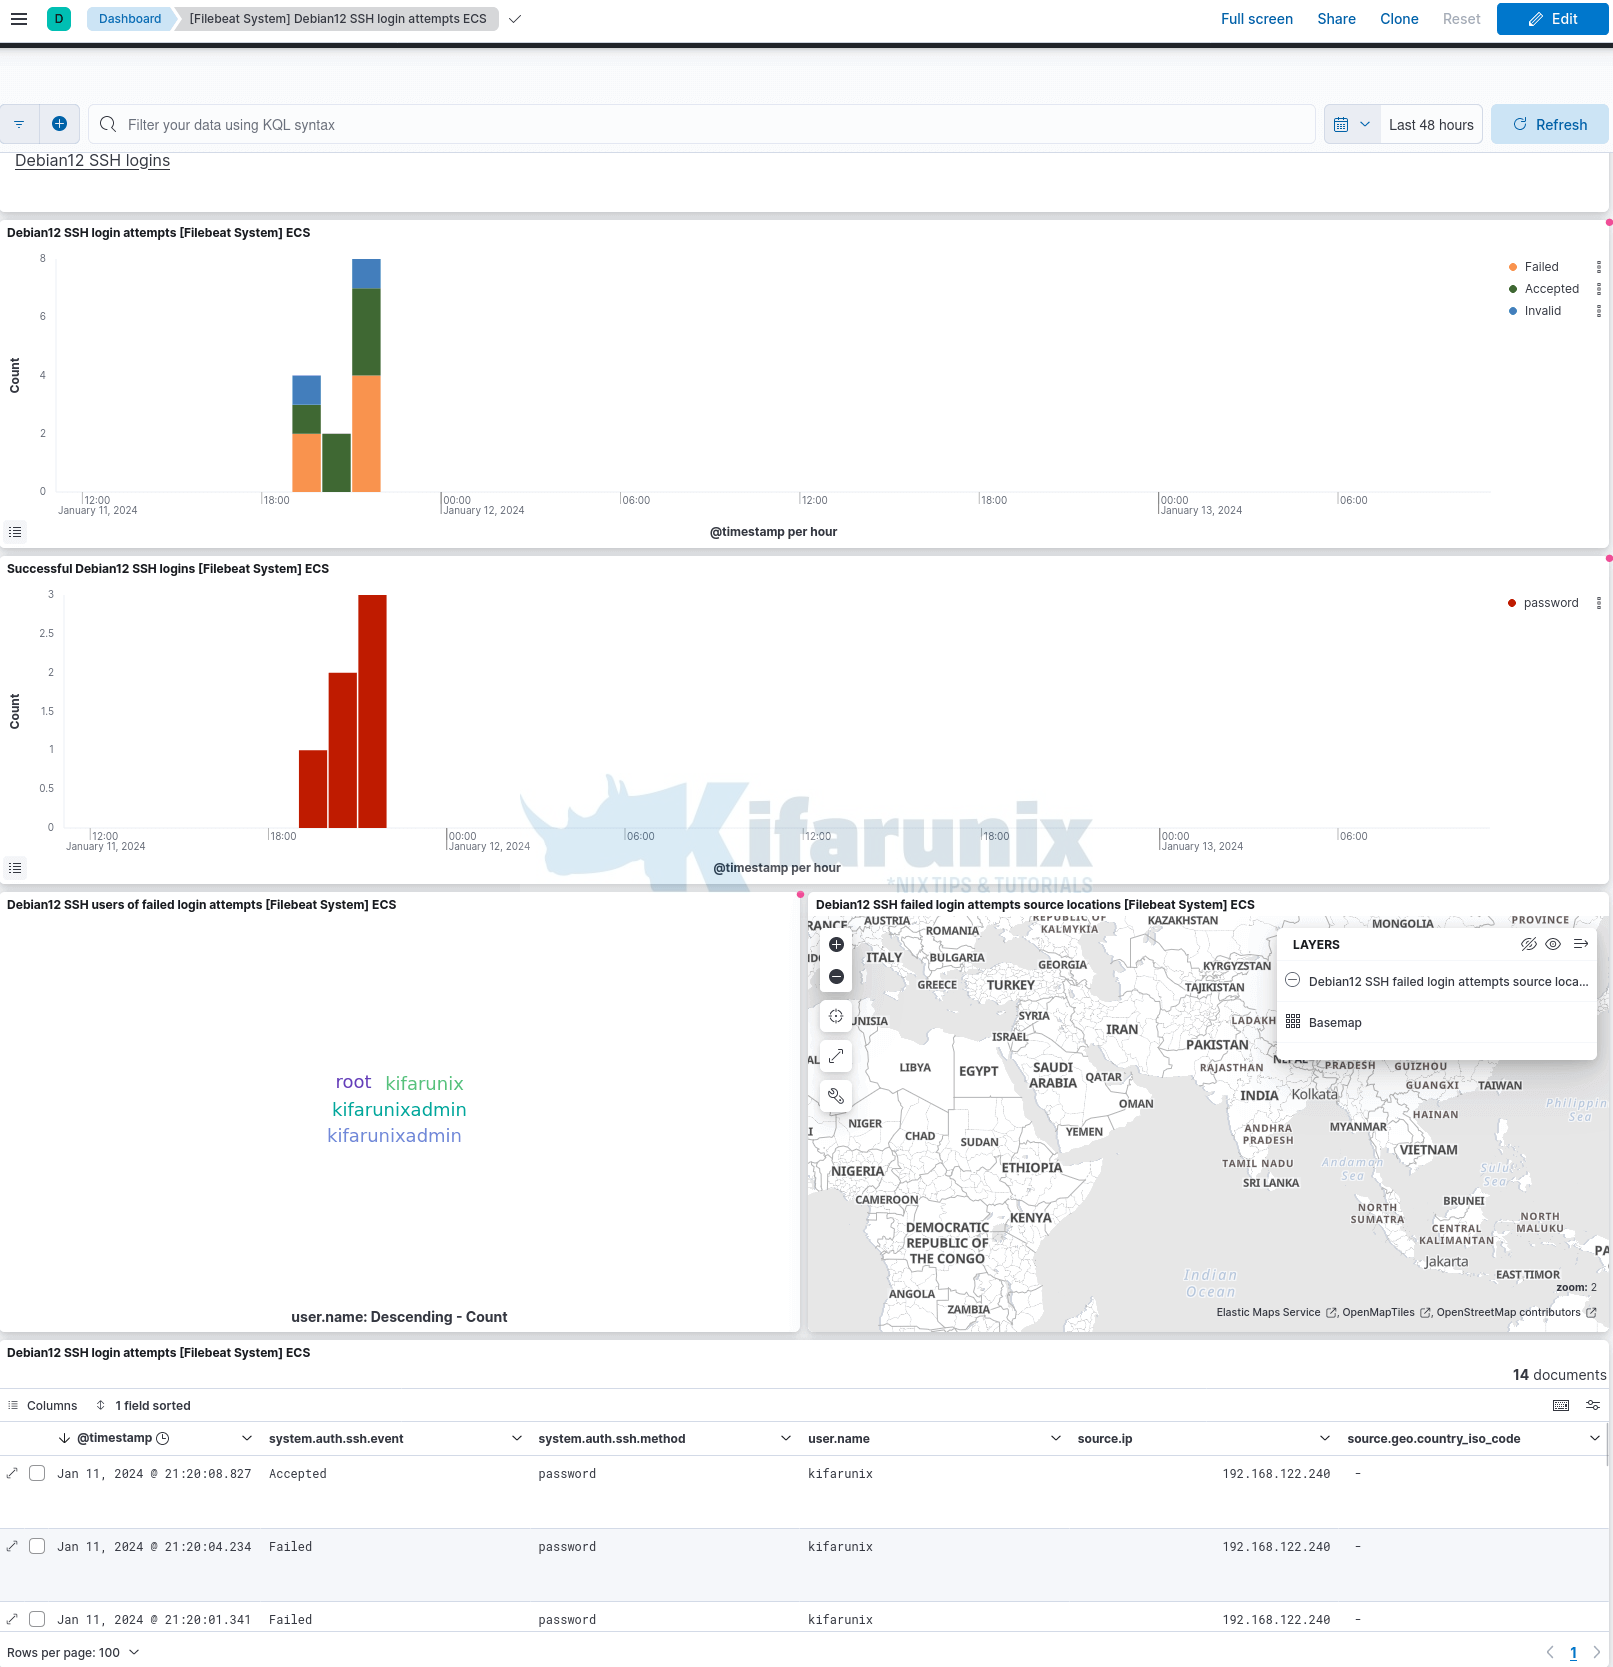Select the first row checkbox for Accepted event
This screenshot has height=1667, width=1613.
pyautogui.click(x=37, y=1473)
